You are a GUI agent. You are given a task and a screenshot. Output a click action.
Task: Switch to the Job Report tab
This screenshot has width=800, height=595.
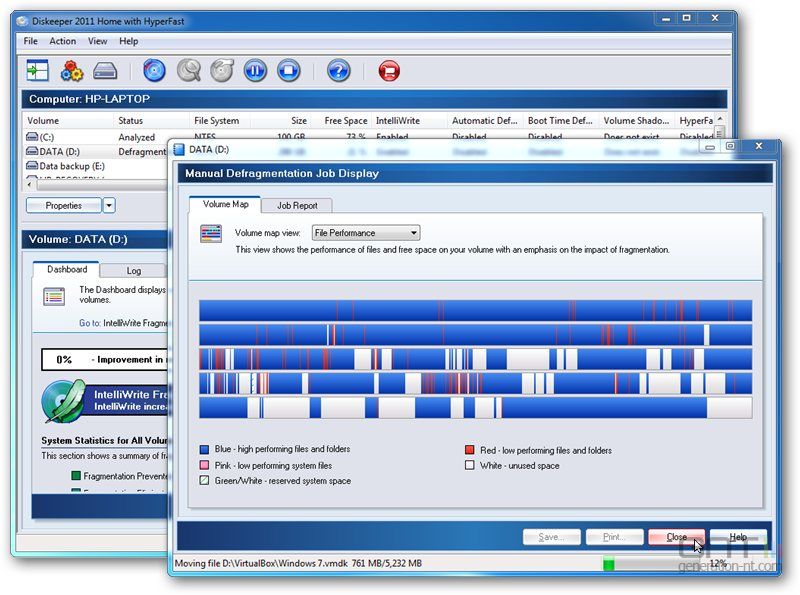[297, 205]
